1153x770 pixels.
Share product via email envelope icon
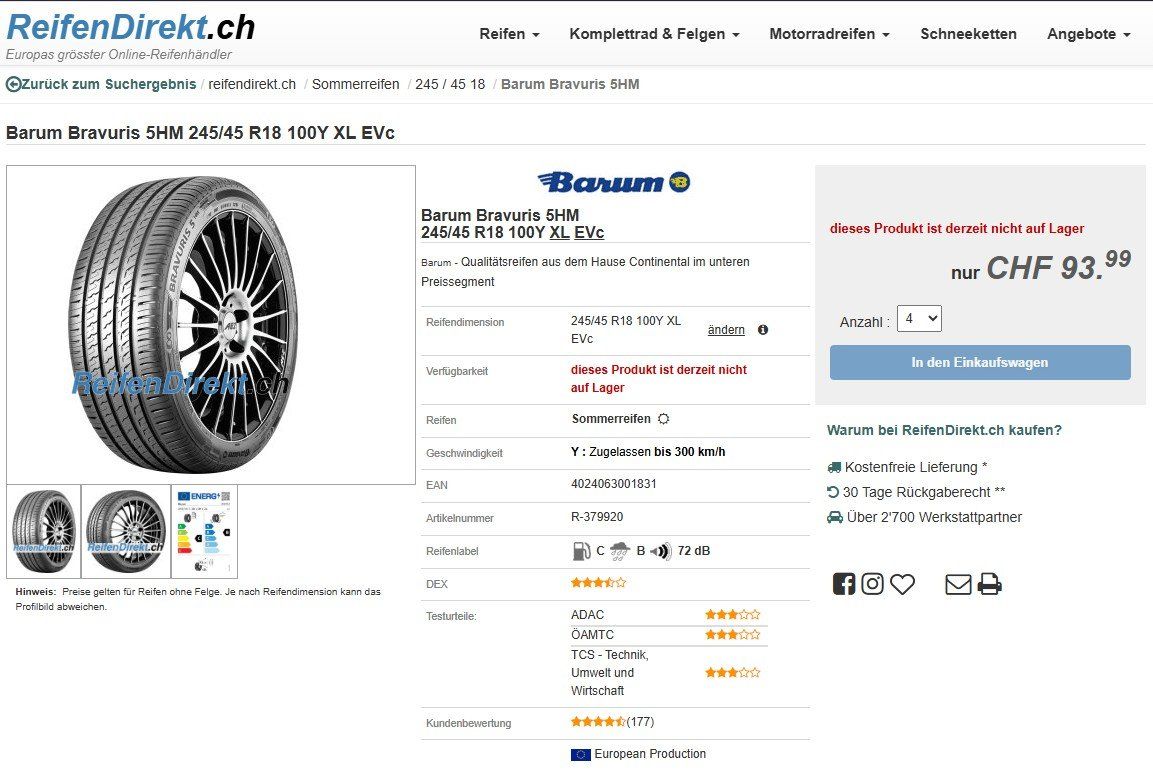click(x=958, y=585)
